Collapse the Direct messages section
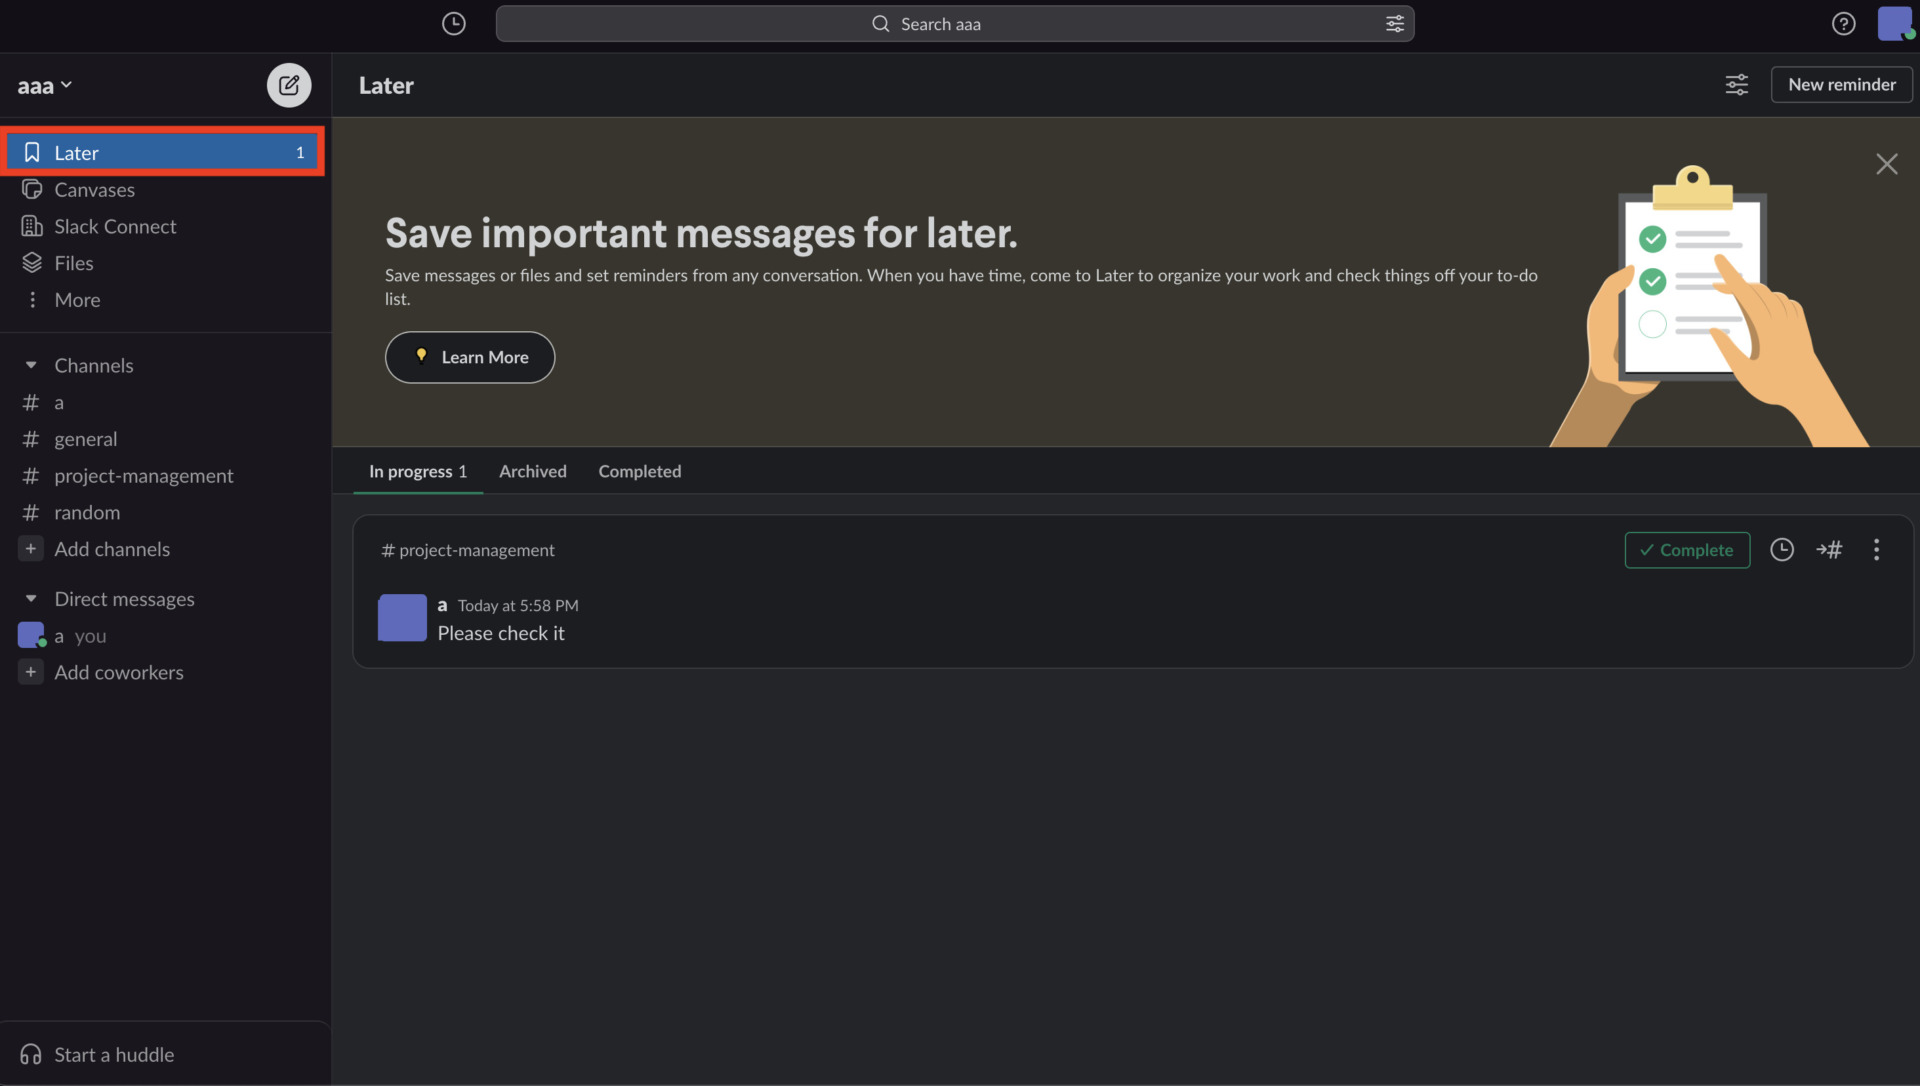 point(31,598)
